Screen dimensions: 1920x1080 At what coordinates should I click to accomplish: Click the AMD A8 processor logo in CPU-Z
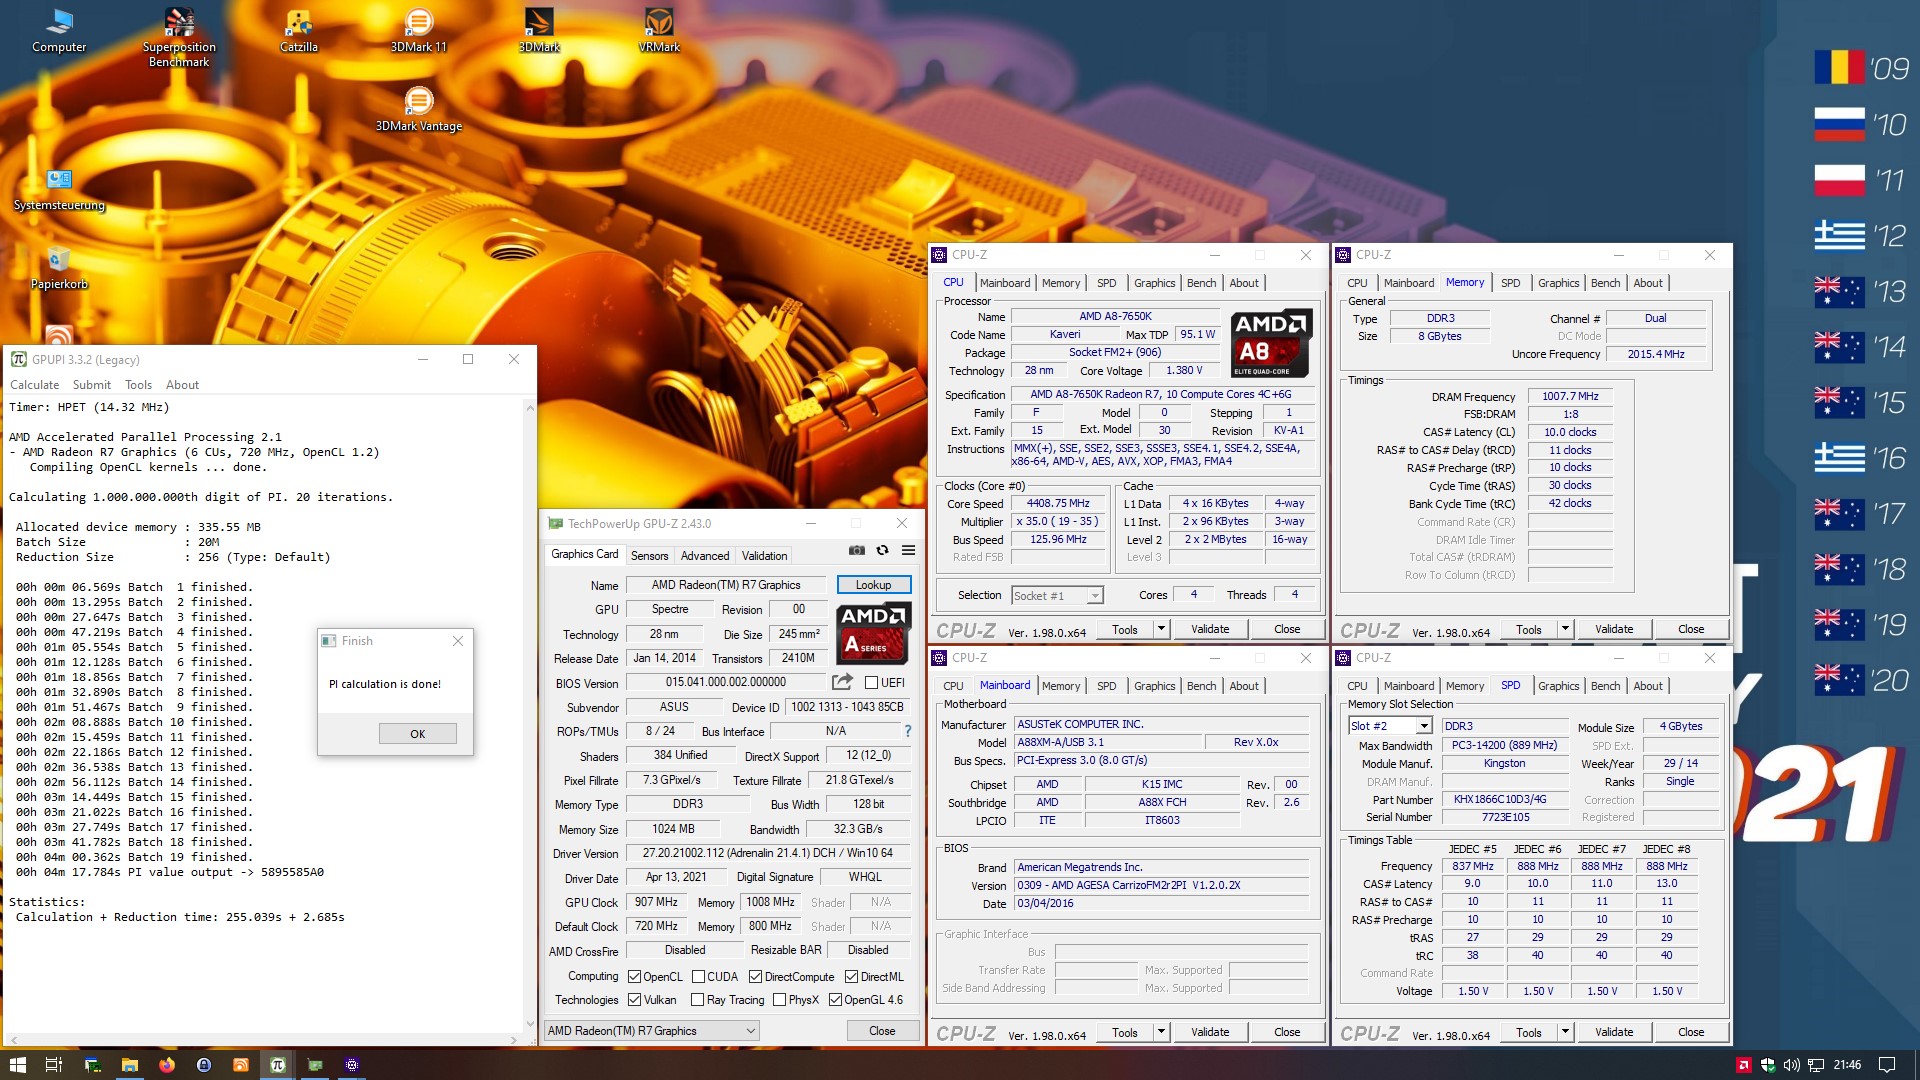tap(1271, 343)
